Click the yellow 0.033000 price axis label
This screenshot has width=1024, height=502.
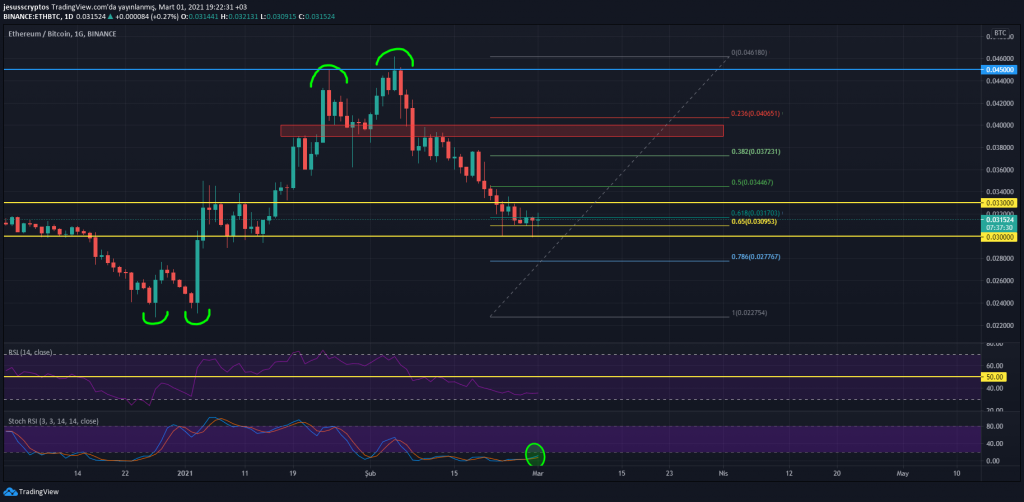coord(997,203)
